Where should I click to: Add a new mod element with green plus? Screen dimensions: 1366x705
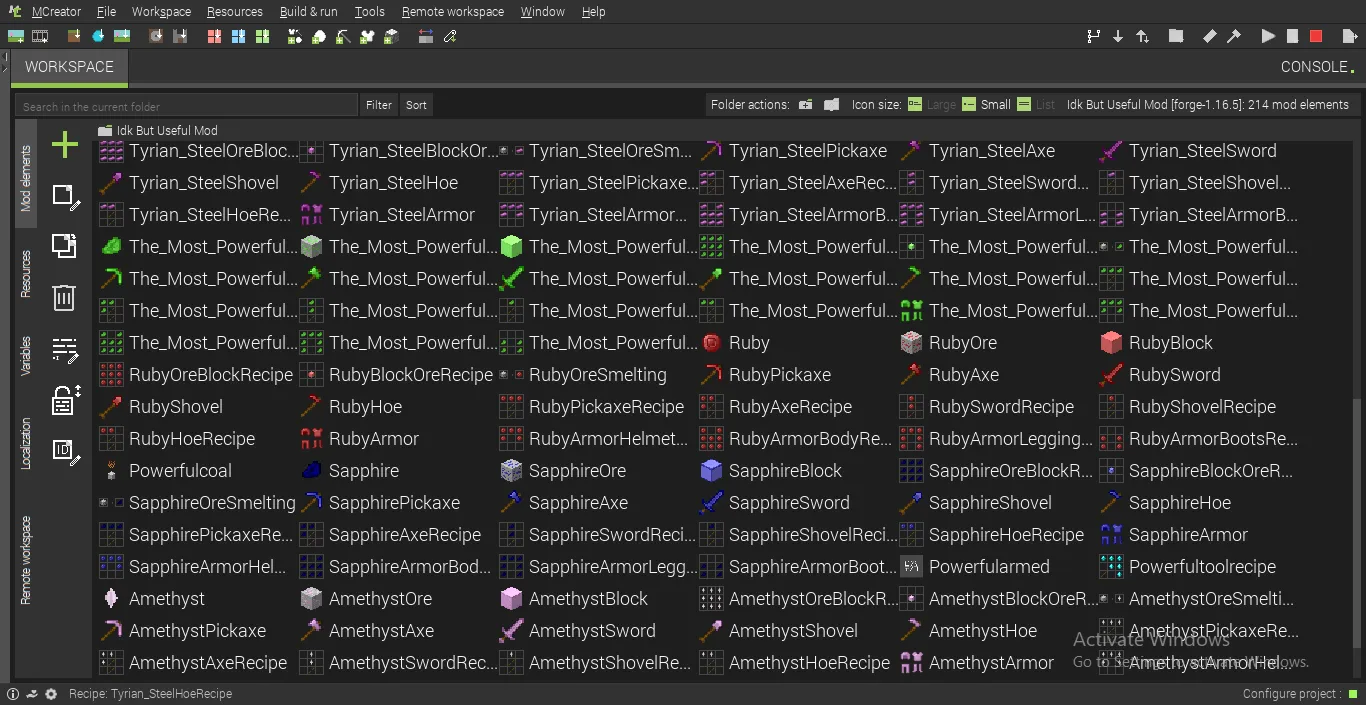click(65, 145)
